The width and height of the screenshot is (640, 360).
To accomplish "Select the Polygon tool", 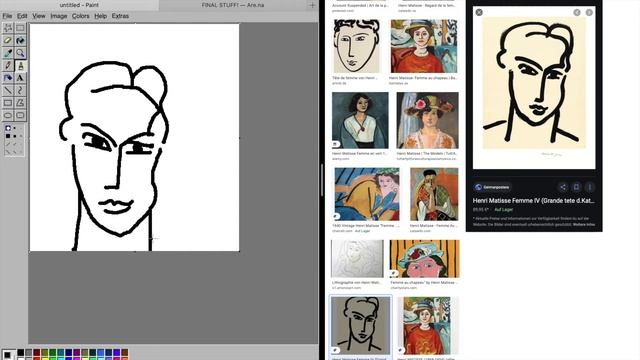I will 20,103.
